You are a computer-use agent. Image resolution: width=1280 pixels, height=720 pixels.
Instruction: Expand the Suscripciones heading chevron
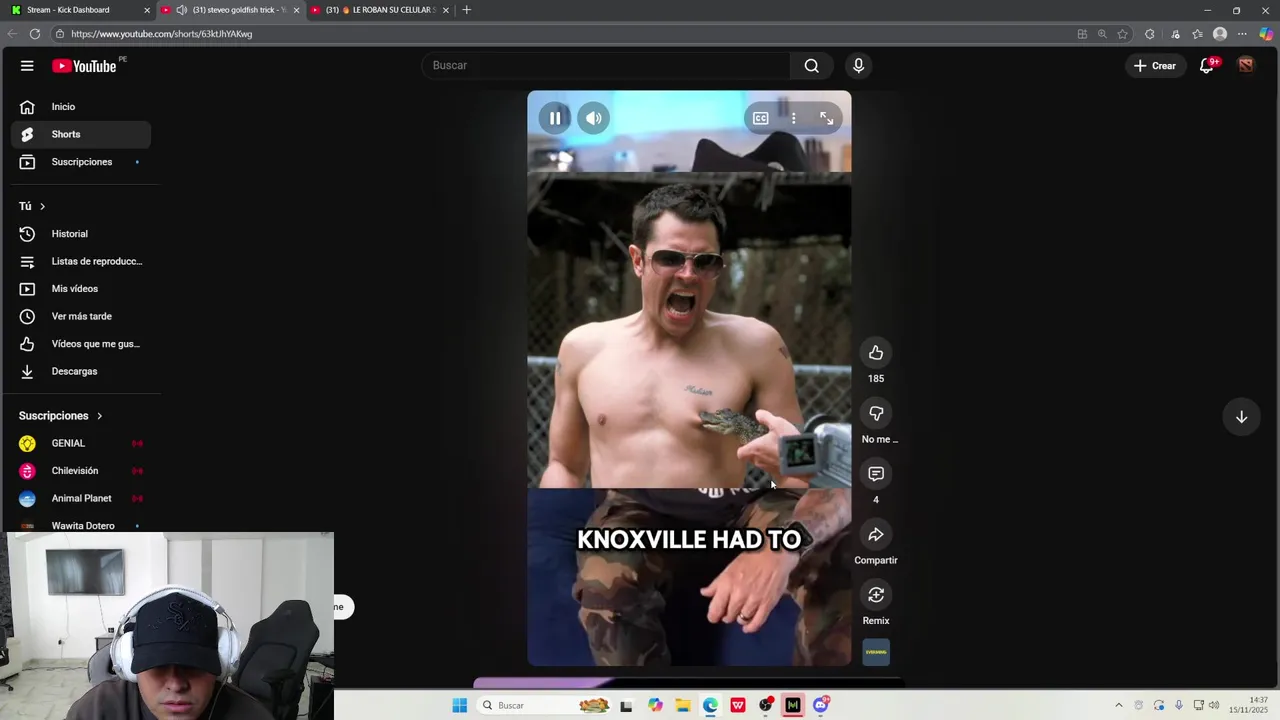99,416
